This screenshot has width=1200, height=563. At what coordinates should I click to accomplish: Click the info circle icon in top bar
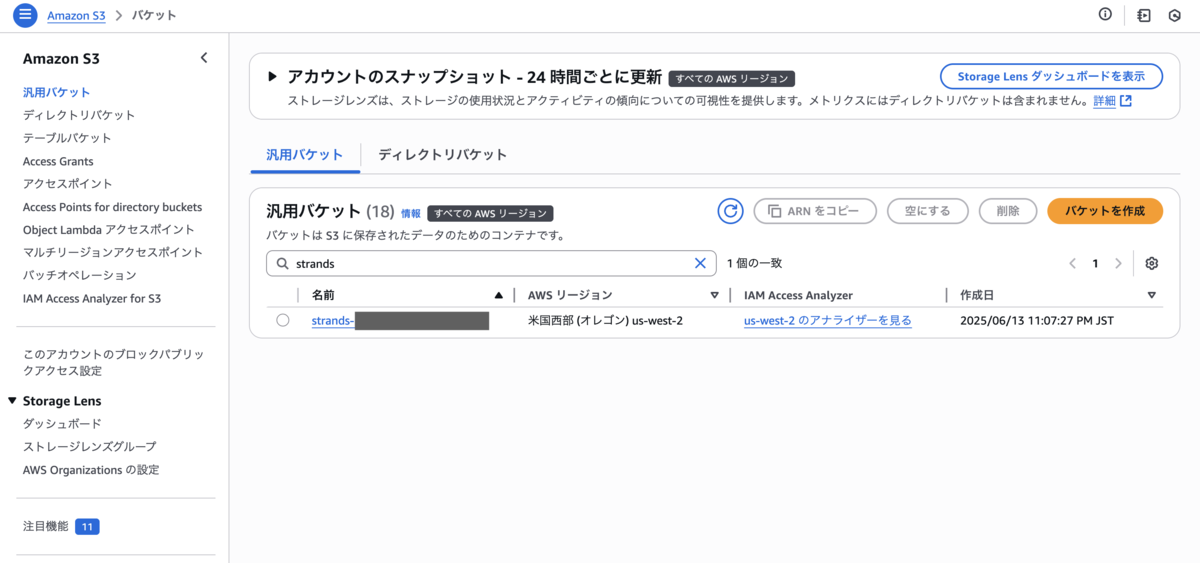coord(1105,14)
